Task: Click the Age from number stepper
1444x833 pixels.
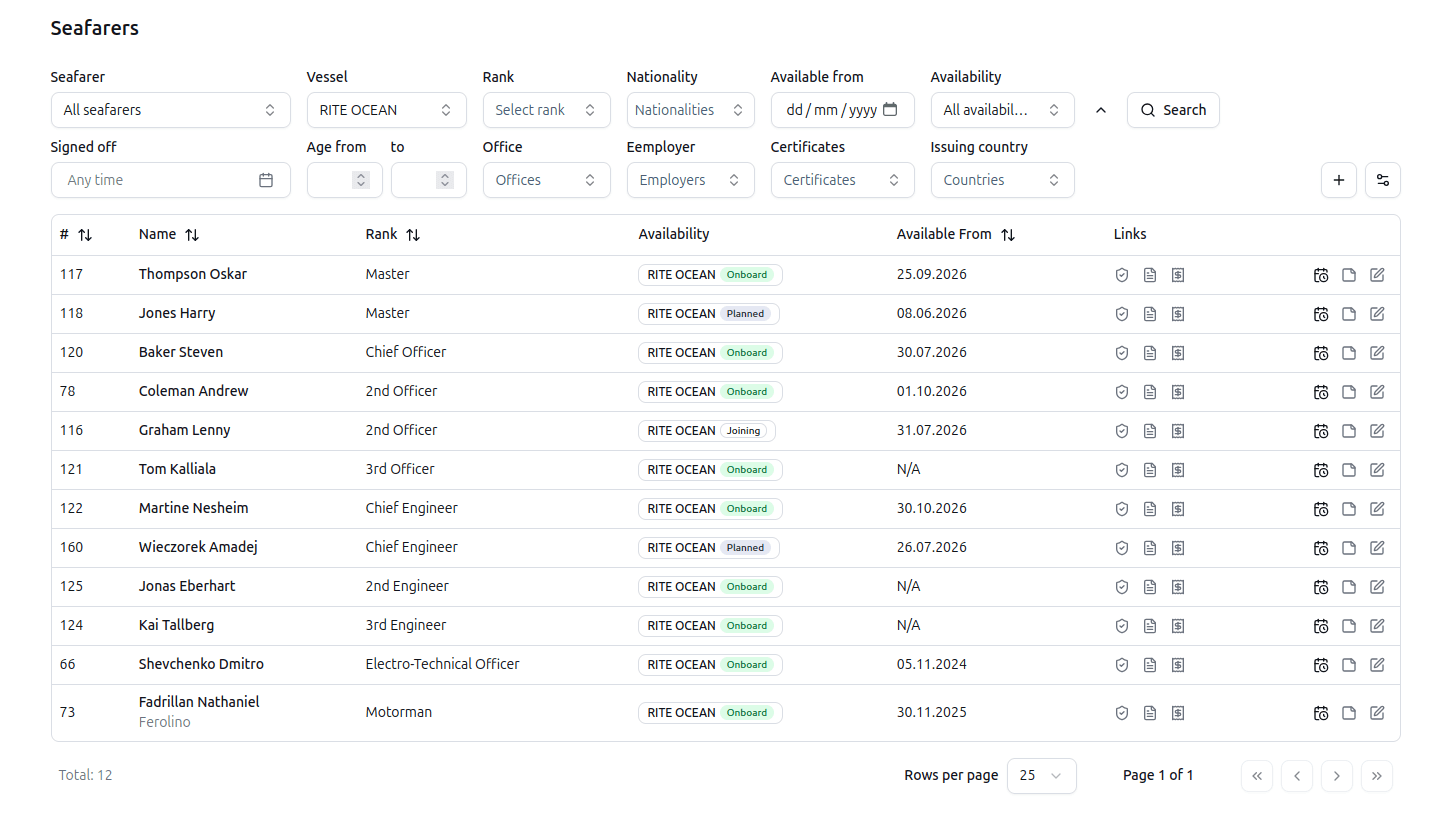Action: 362,180
